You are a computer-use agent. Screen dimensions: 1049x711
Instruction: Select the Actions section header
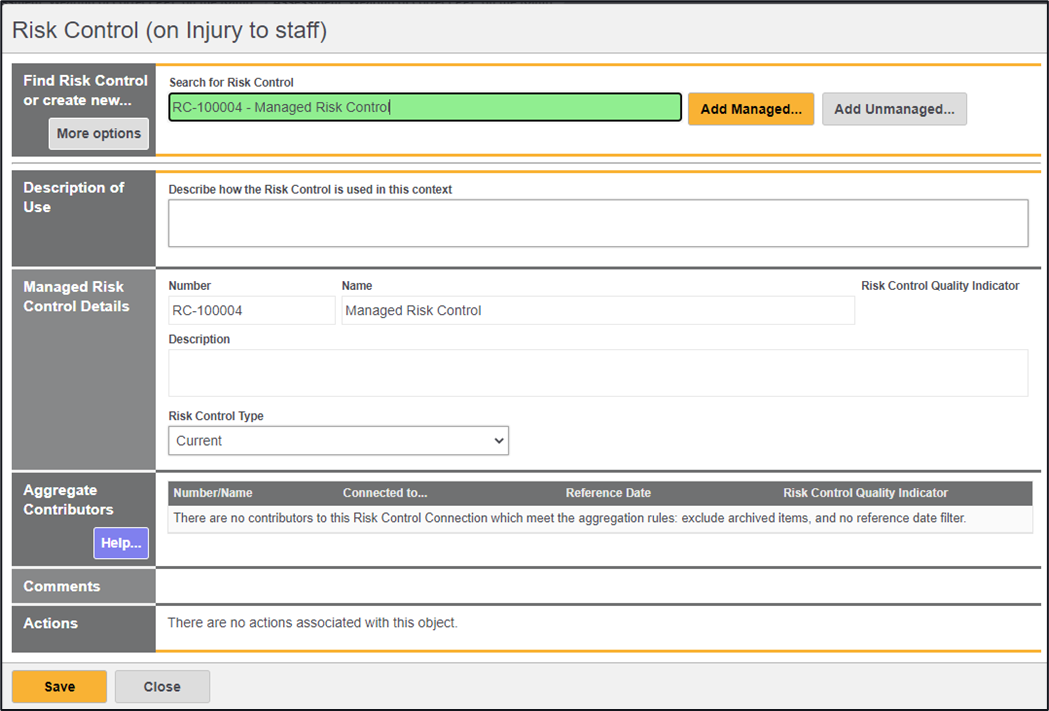(51, 624)
